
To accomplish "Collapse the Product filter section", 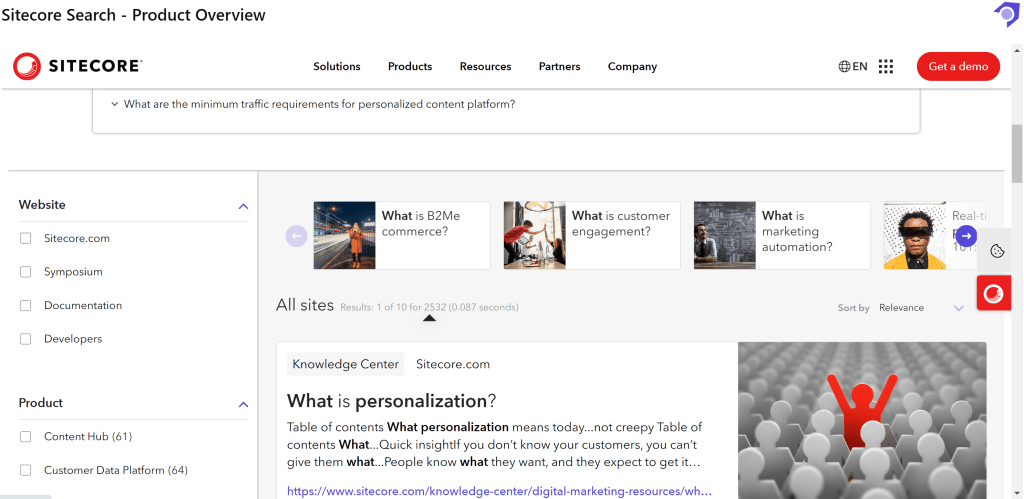I will pyautogui.click(x=243, y=404).
